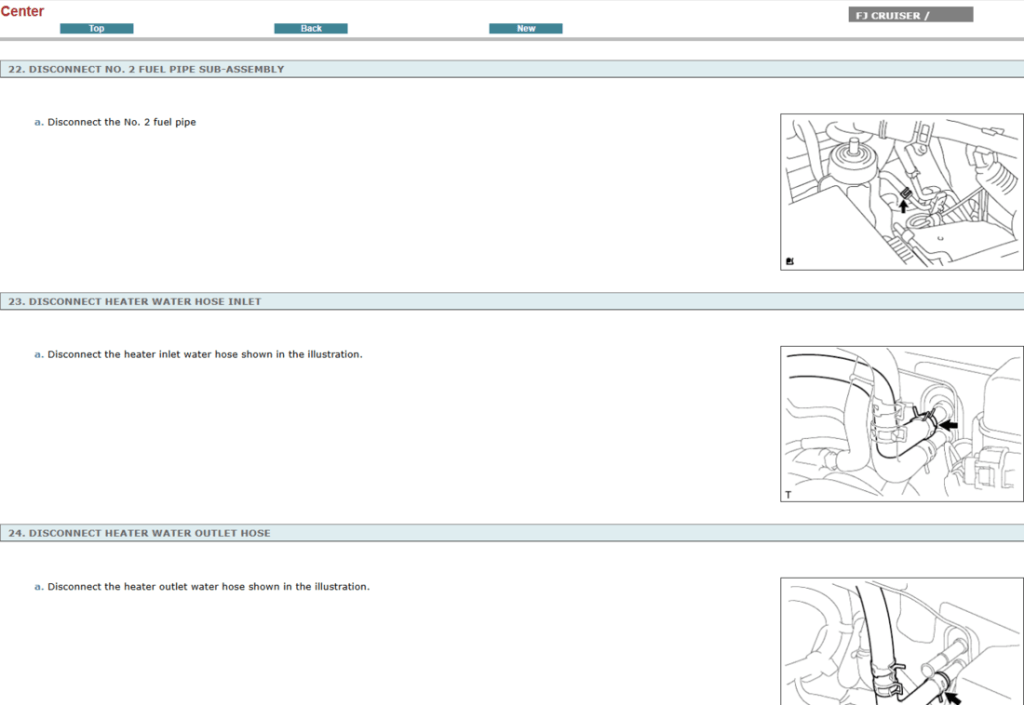Click step letter a in section 22

pyautogui.click(x=37, y=121)
